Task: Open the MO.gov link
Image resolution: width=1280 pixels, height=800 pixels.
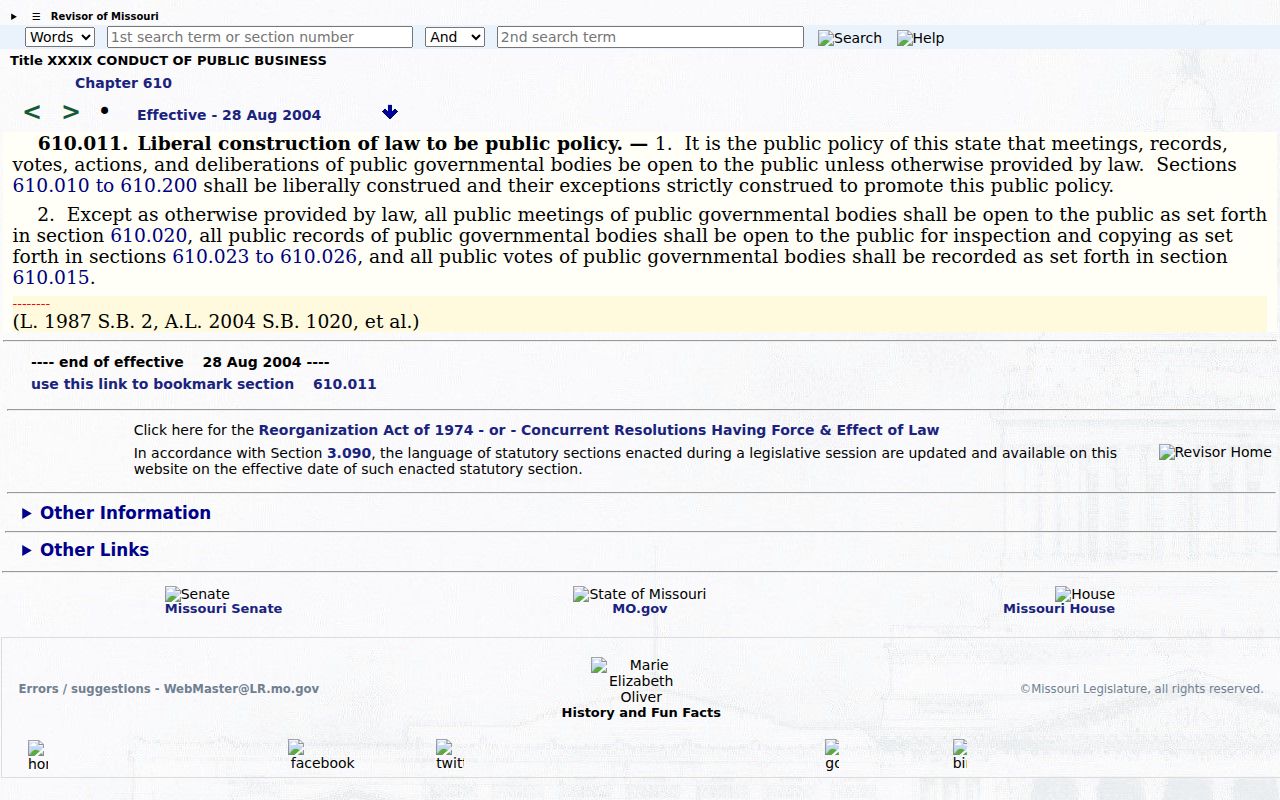Action: coord(640,609)
